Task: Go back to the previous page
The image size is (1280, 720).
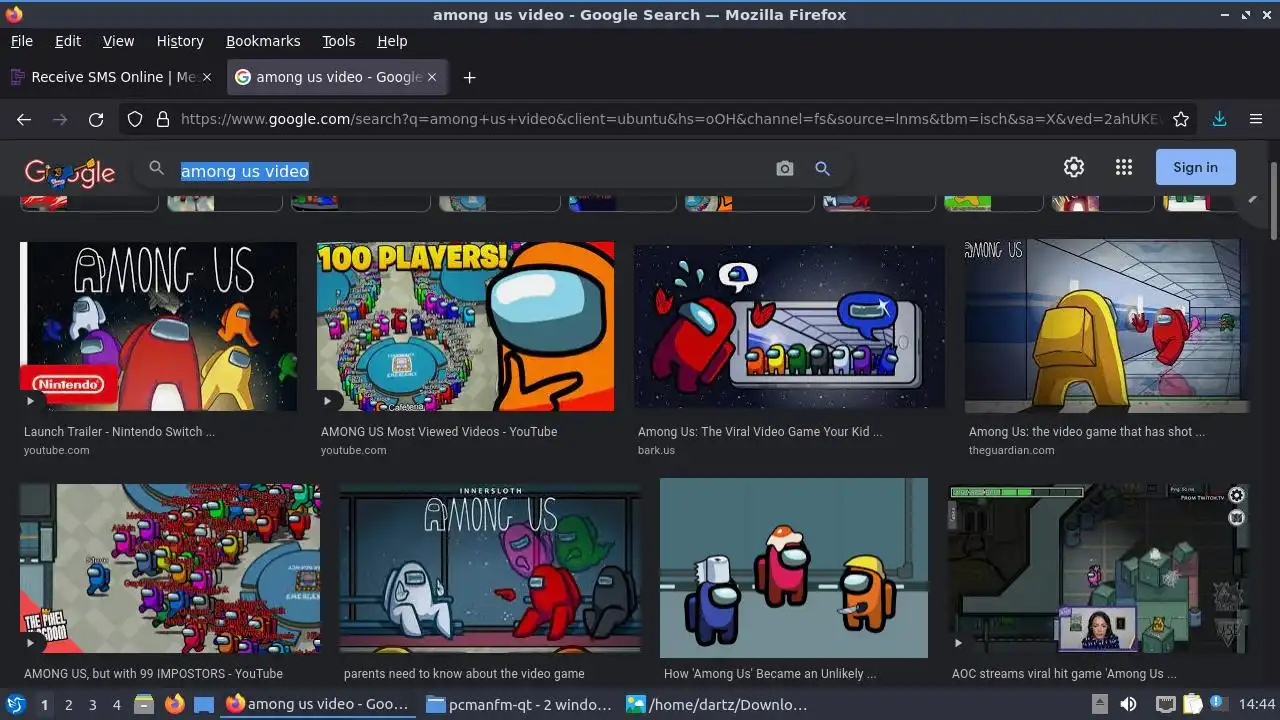Action: point(24,119)
